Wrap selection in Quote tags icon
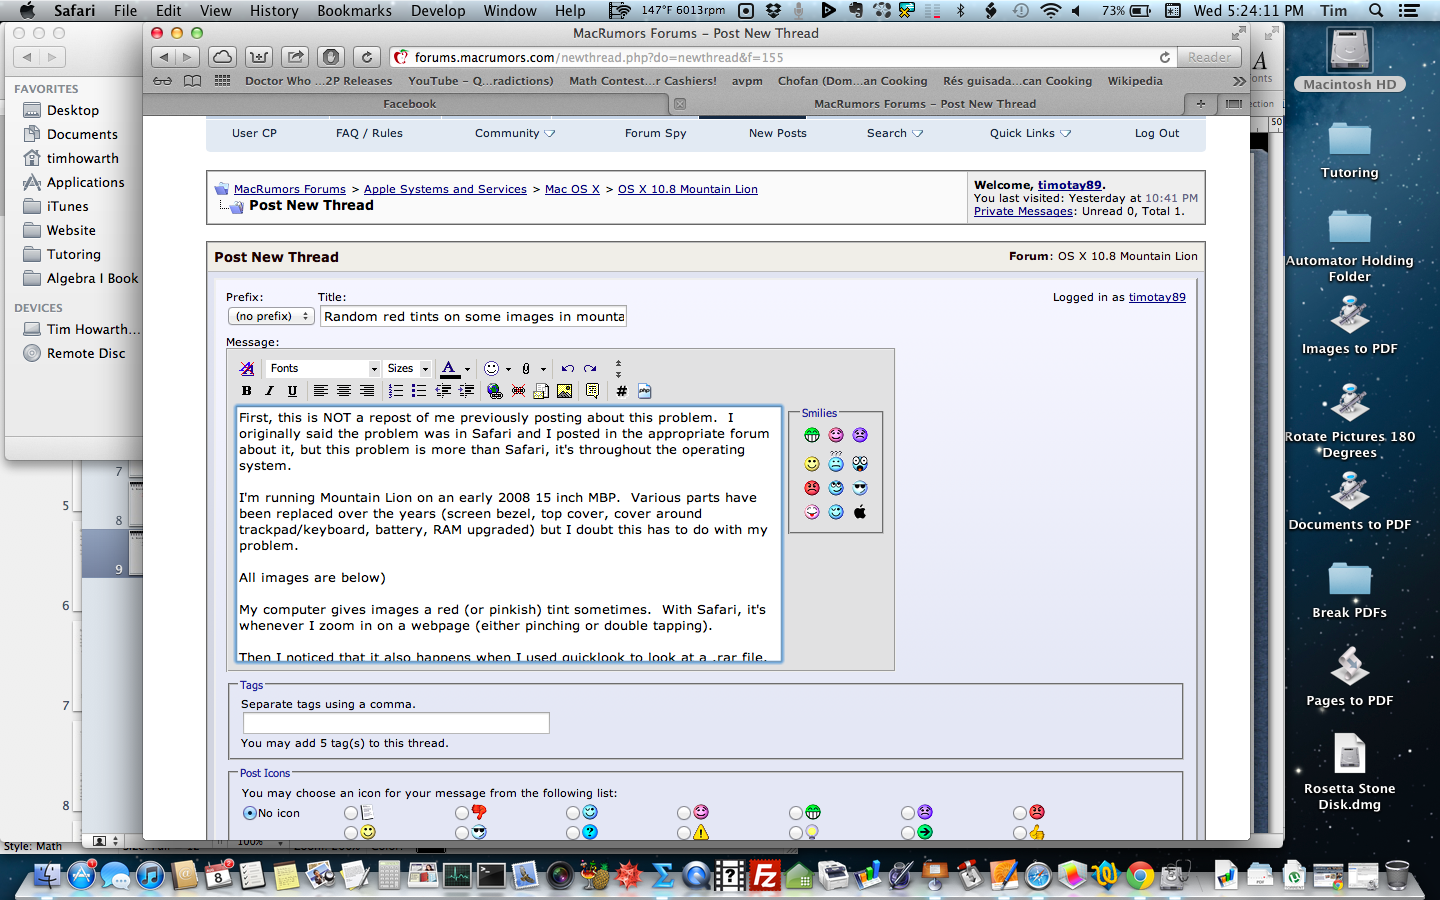This screenshot has height=900, width=1440. point(593,391)
